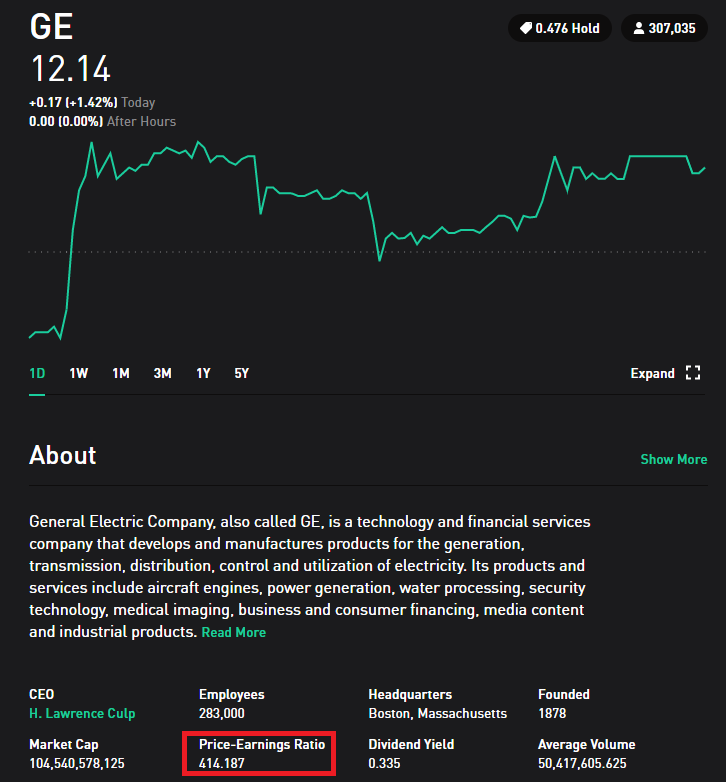This screenshot has width=726, height=782.
Task: Click the GE ticker heading
Action: click(x=51, y=26)
